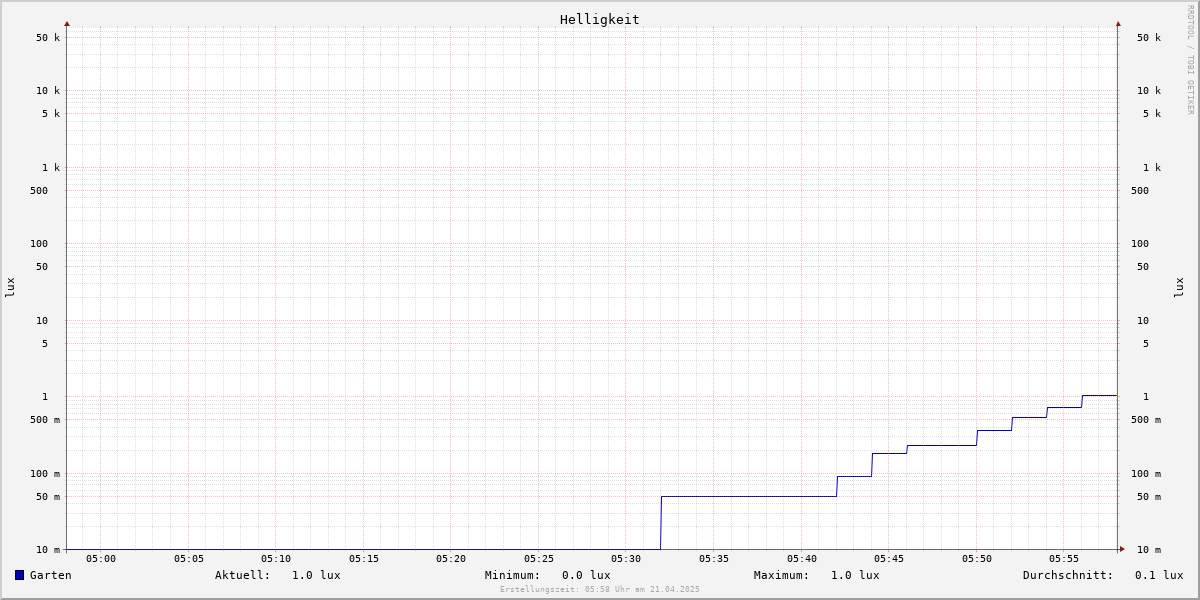Select the Durchschnitt 0.1 lux value
Image resolution: width=1200 pixels, height=600 pixels.
pos(1159,575)
